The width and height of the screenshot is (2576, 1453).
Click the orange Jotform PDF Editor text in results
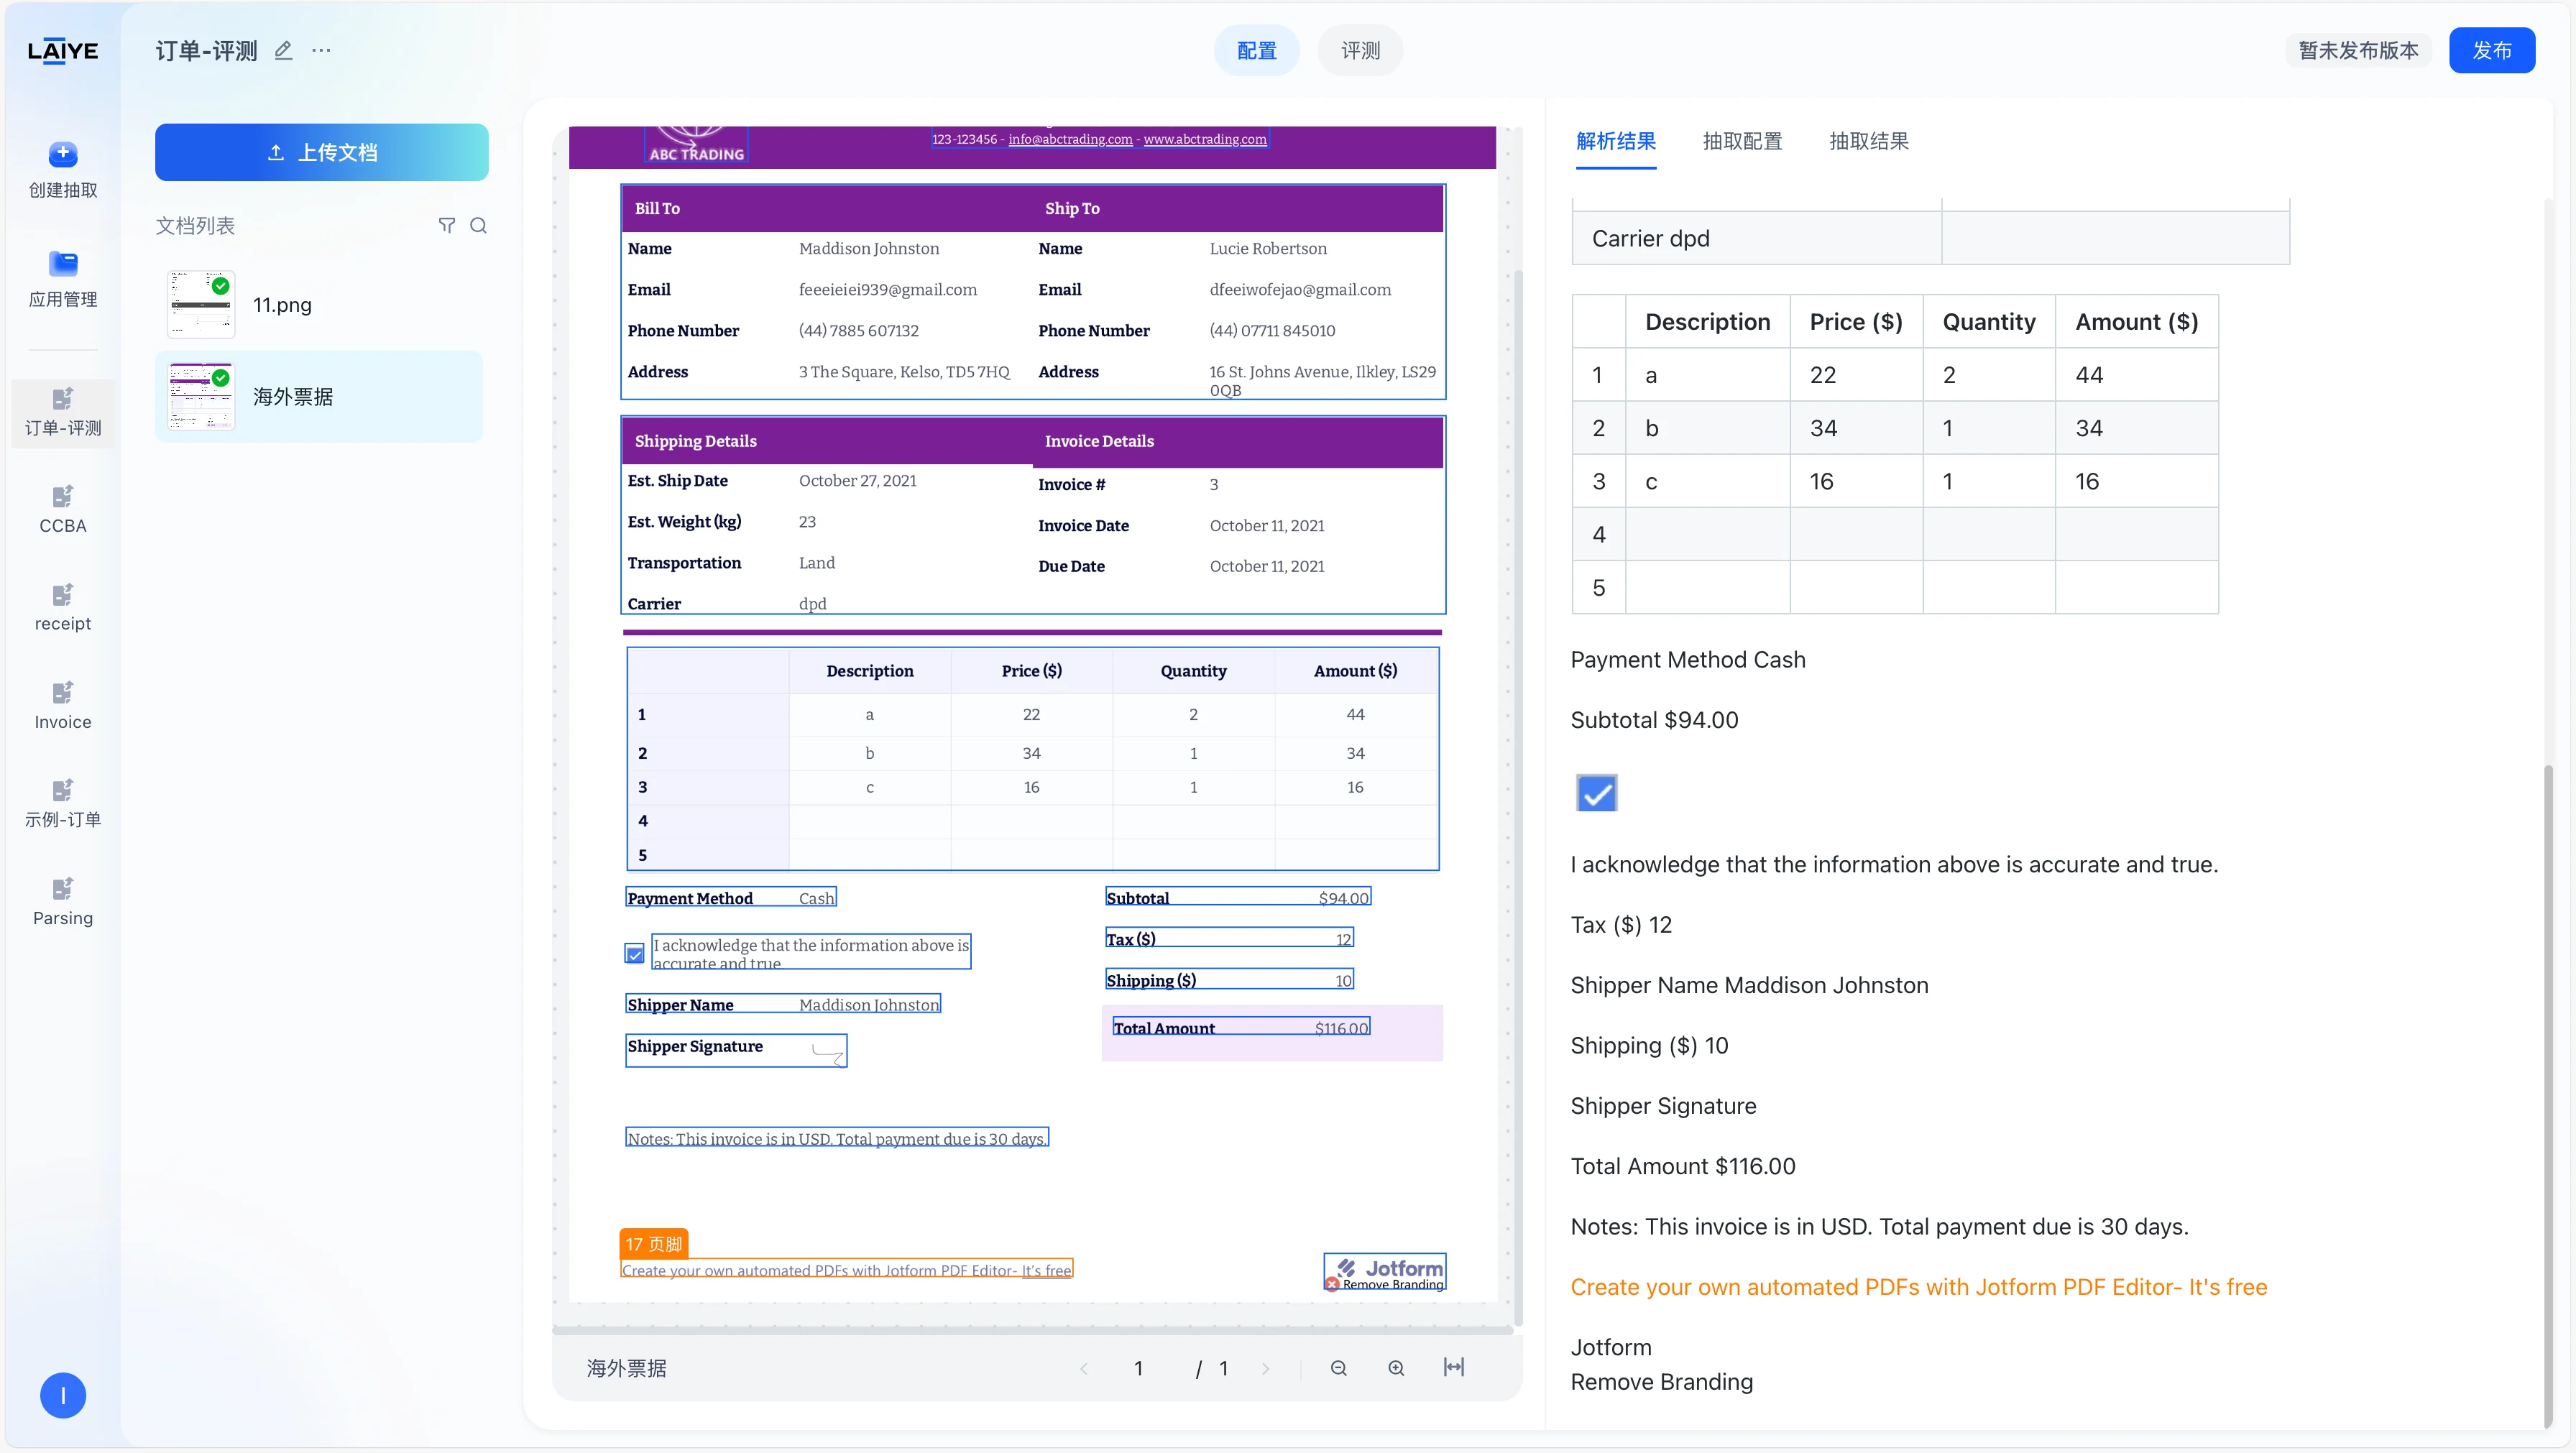[x=1919, y=1287]
